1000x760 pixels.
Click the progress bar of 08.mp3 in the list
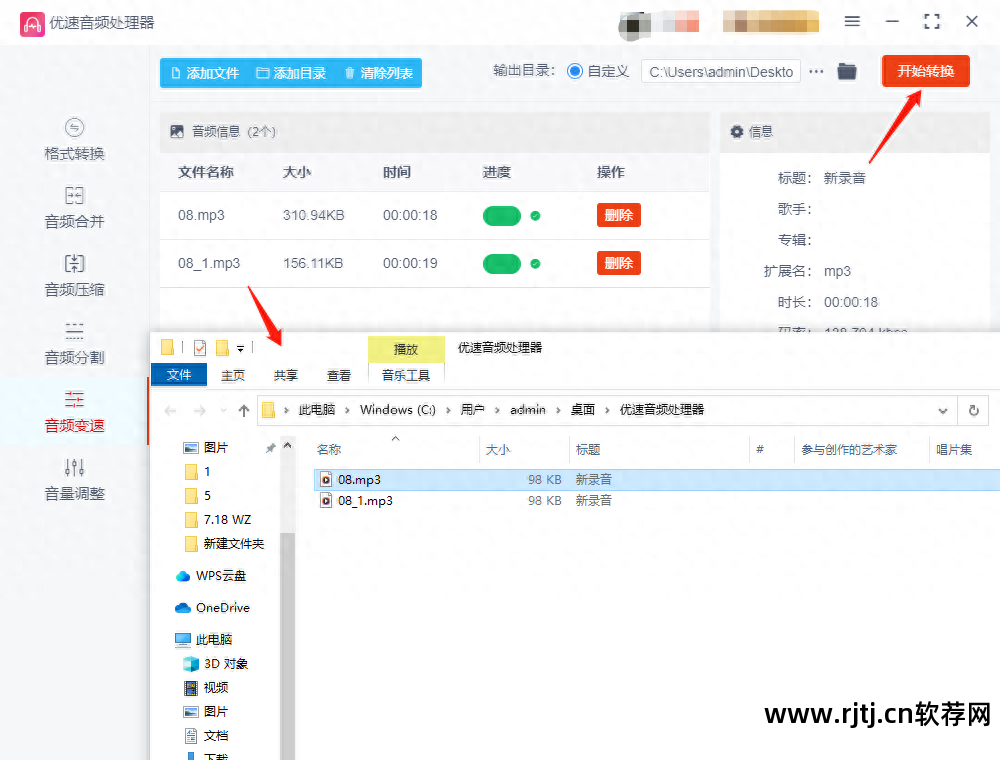pyautogui.click(x=502, y=215)
